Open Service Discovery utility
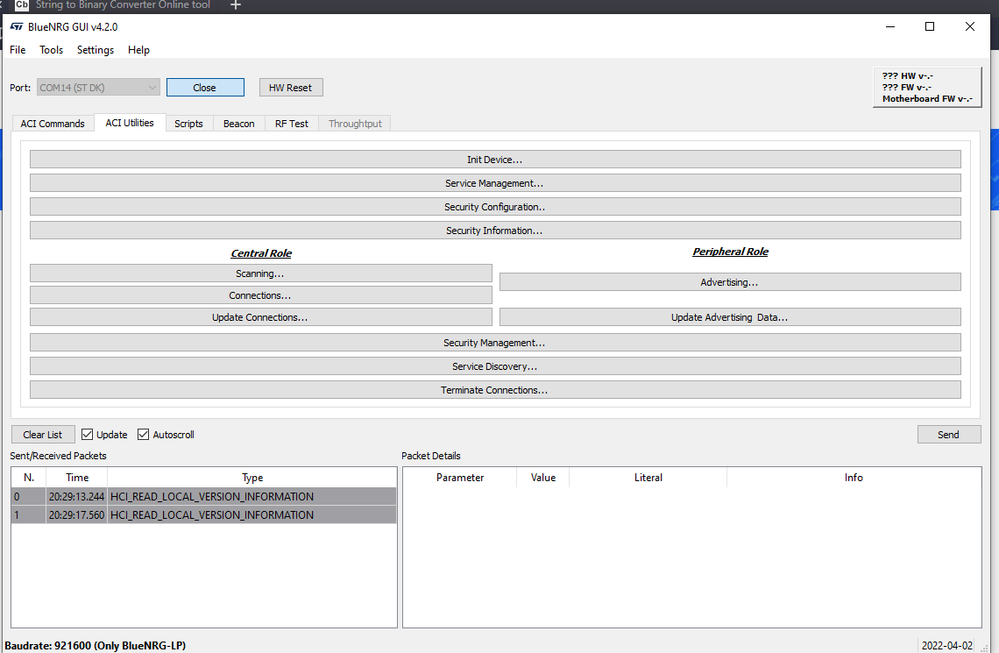 click(495, 366)
